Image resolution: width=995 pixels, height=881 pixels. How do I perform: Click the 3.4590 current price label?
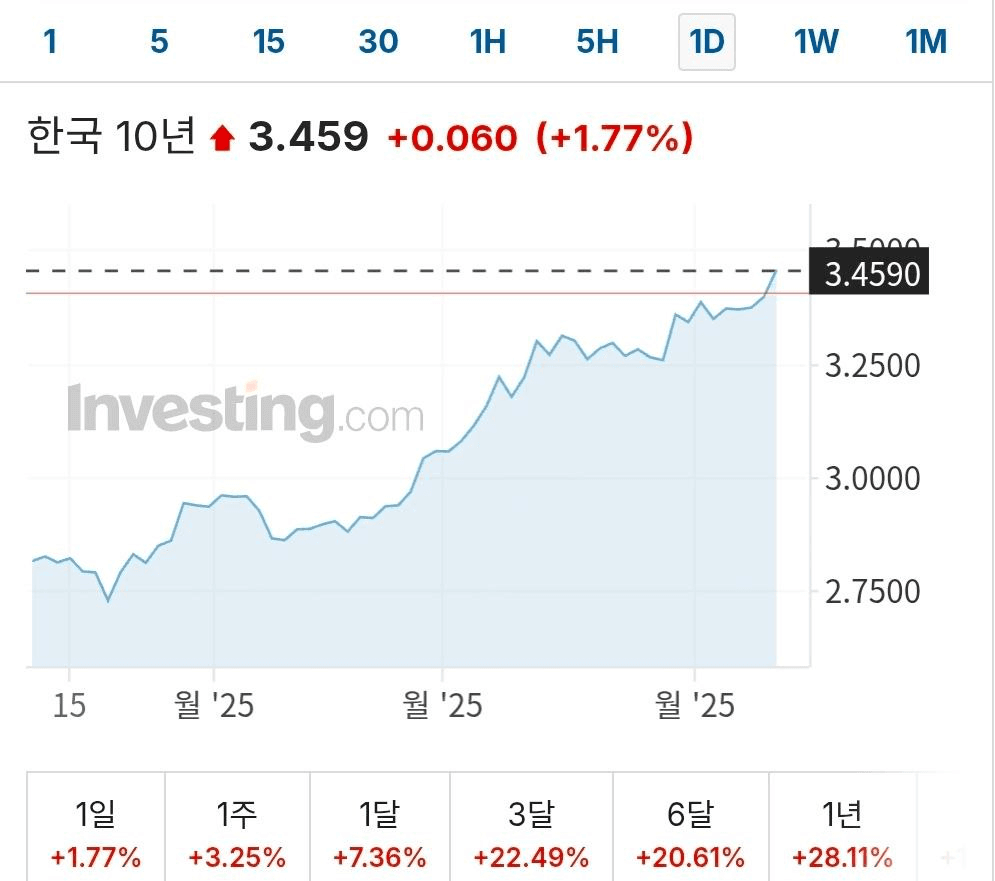coord(874,272)
